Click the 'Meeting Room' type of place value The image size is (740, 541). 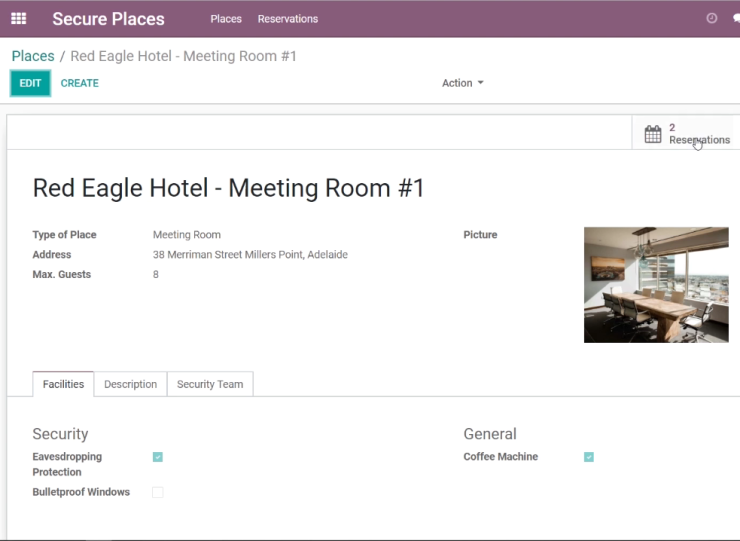[186, 235]
